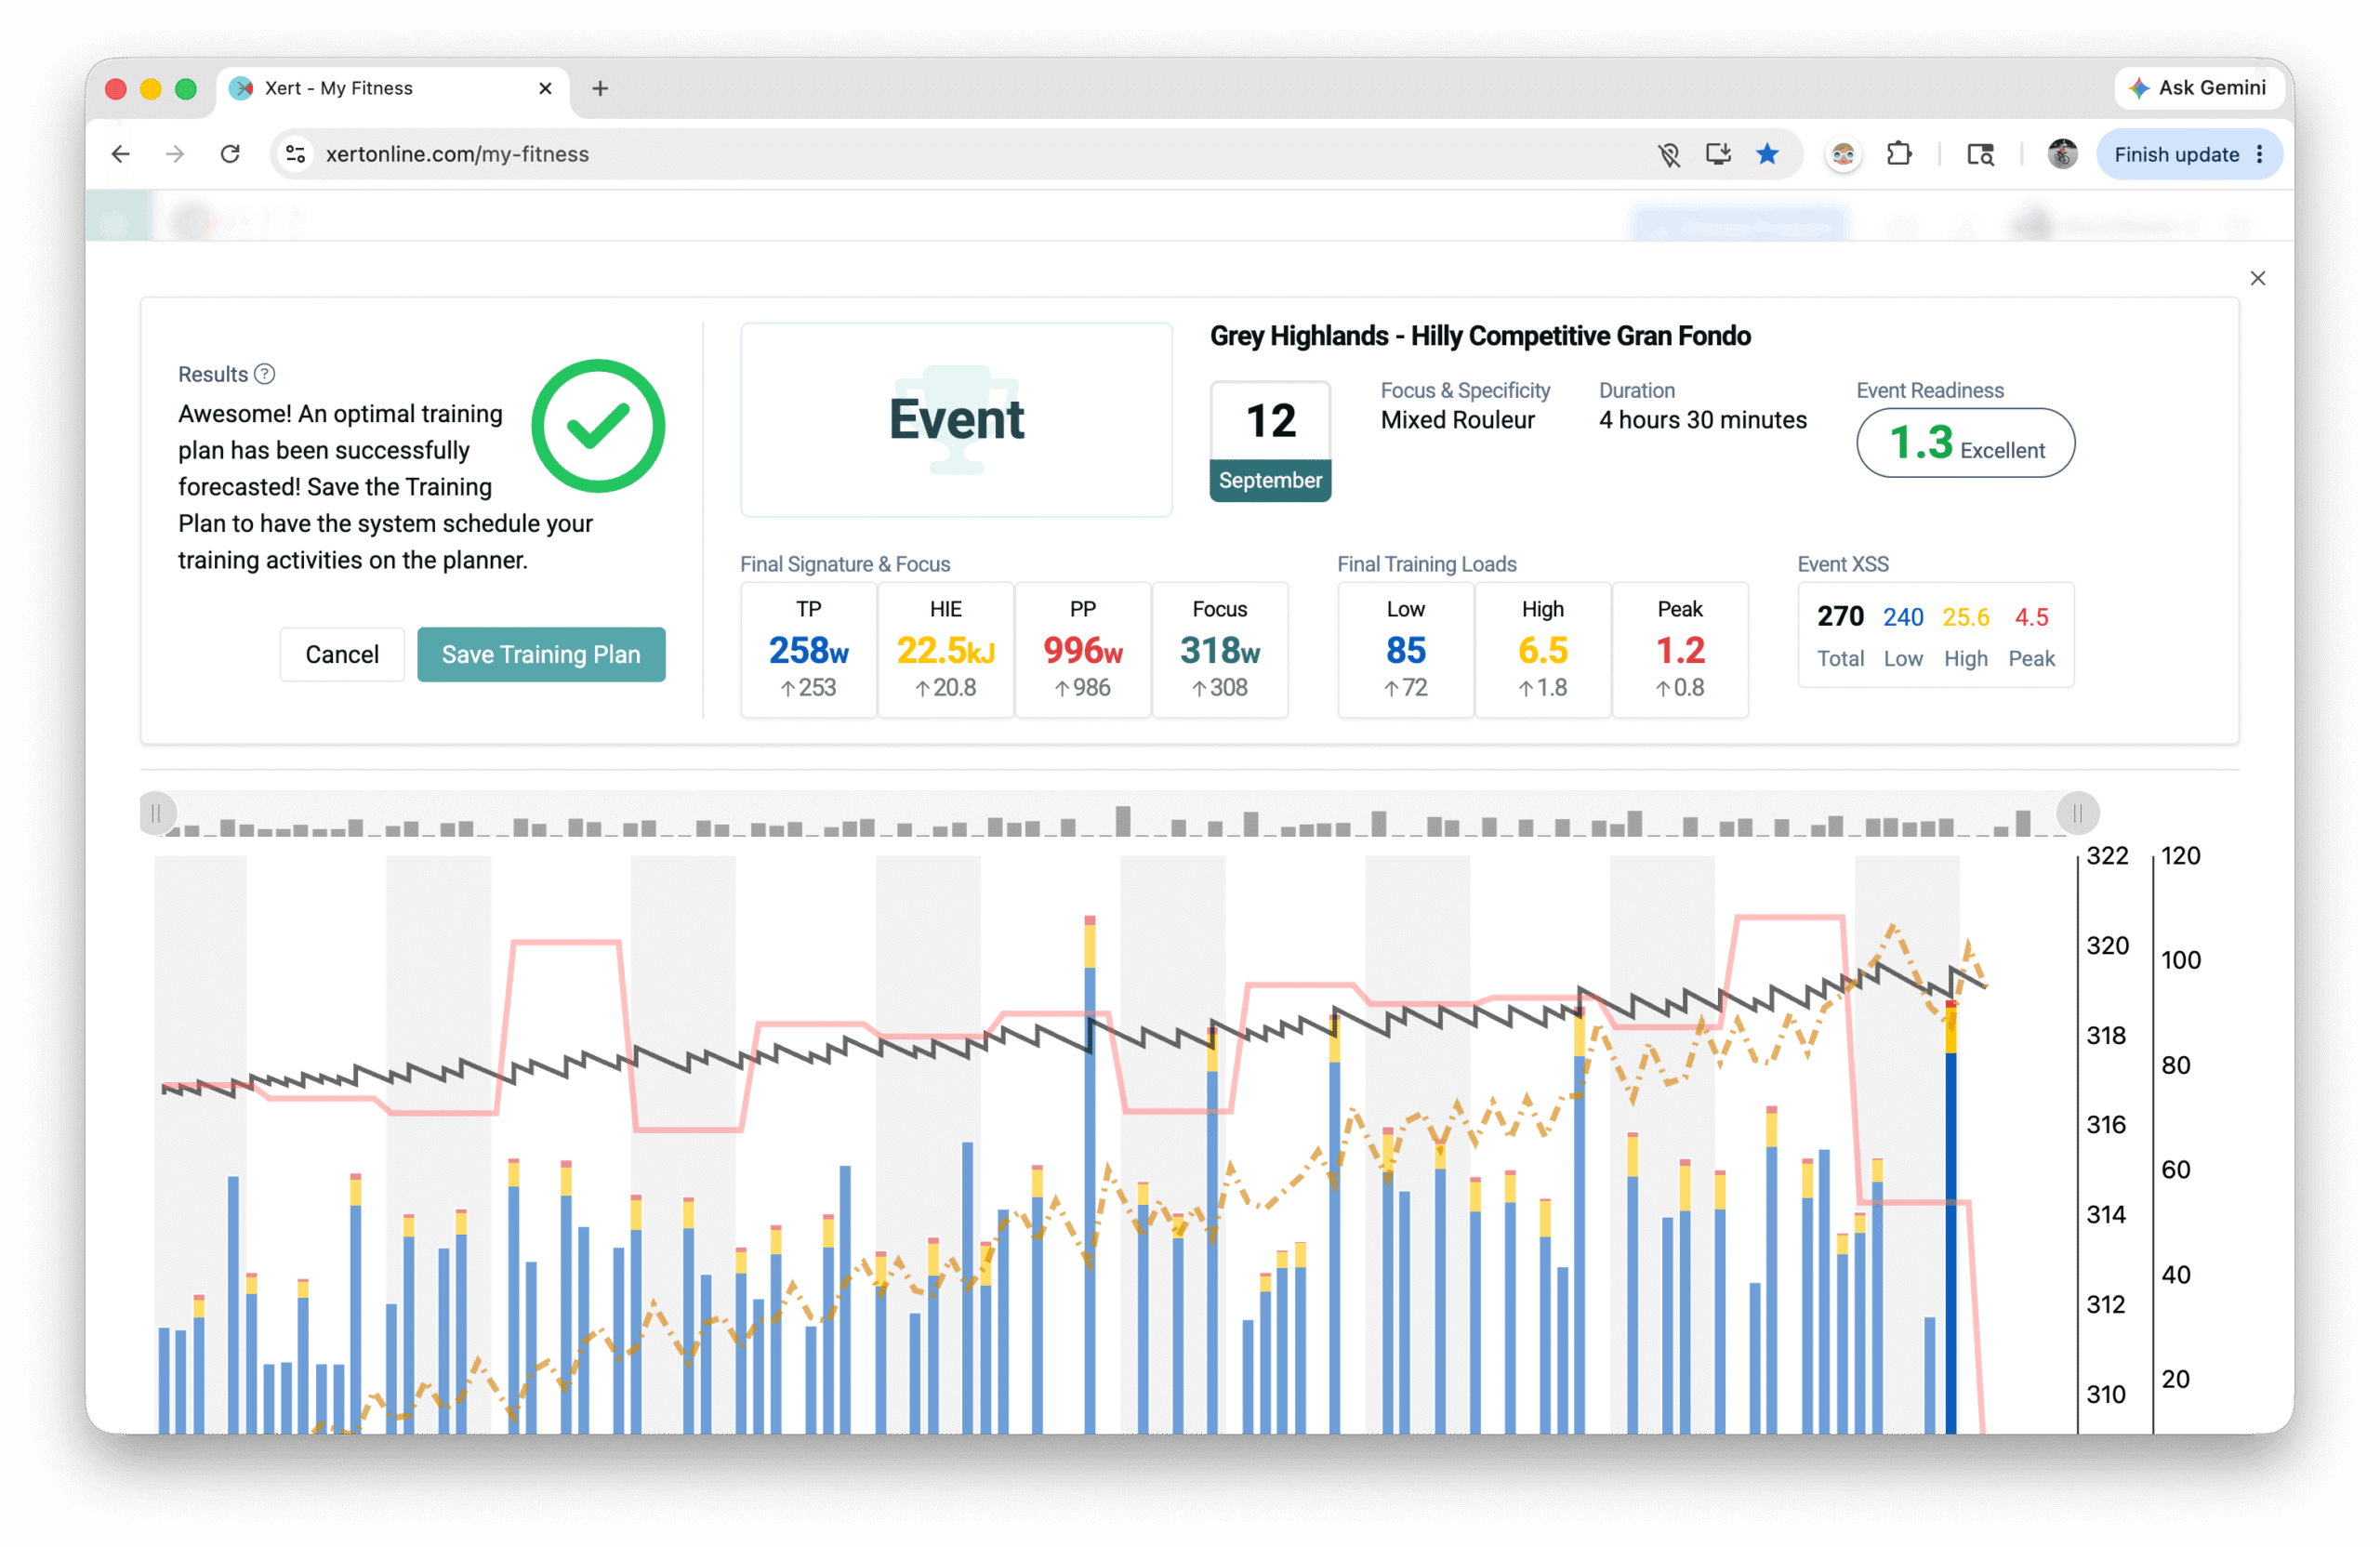
Task: Click the chart range navigator bar
Action: click(x=1117, y=814)
